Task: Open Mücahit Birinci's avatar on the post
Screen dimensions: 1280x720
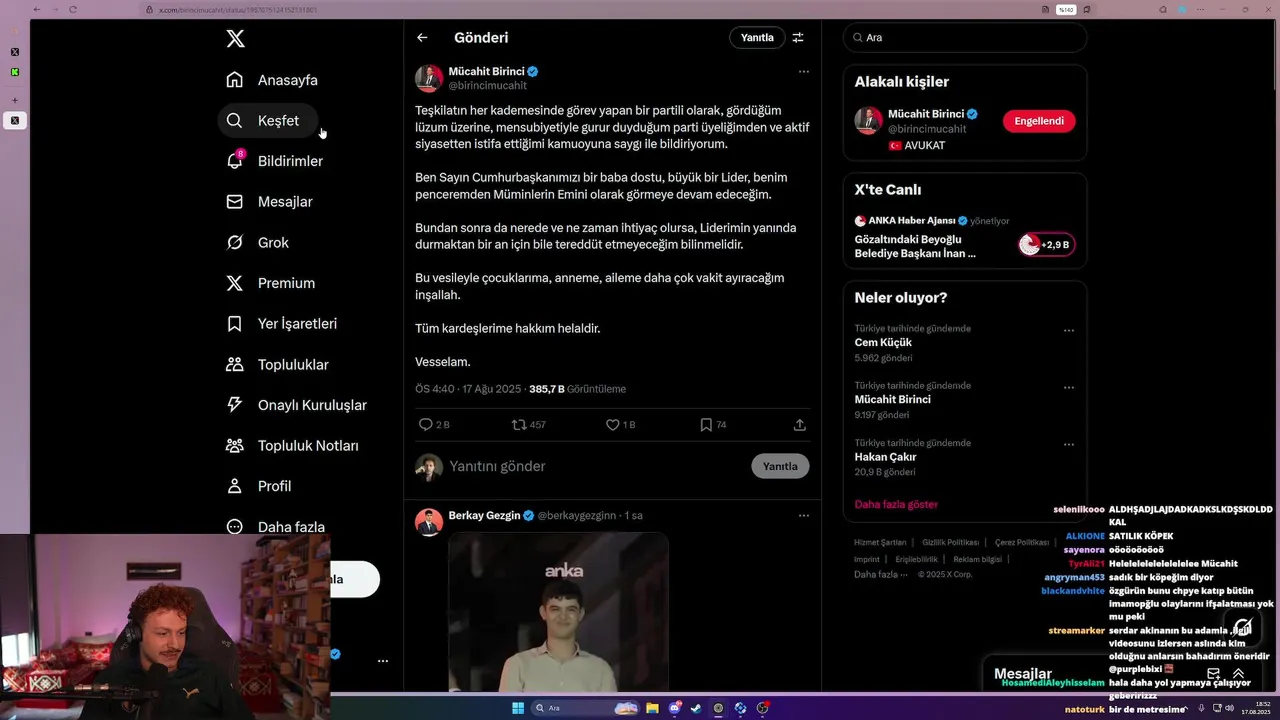Action: click(429, 79)
